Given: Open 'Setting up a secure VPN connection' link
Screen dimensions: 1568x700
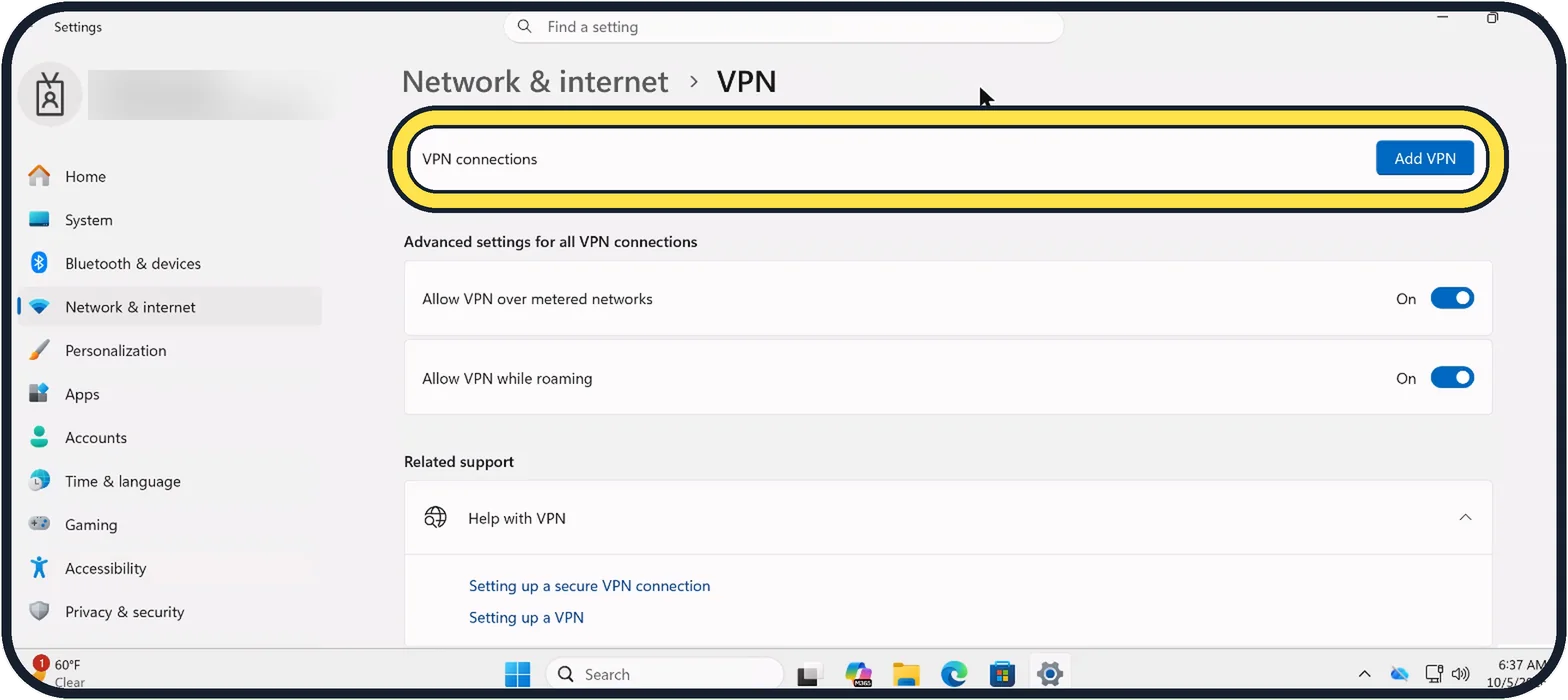Looking at the screenshot, I should (x=589, y=586).
